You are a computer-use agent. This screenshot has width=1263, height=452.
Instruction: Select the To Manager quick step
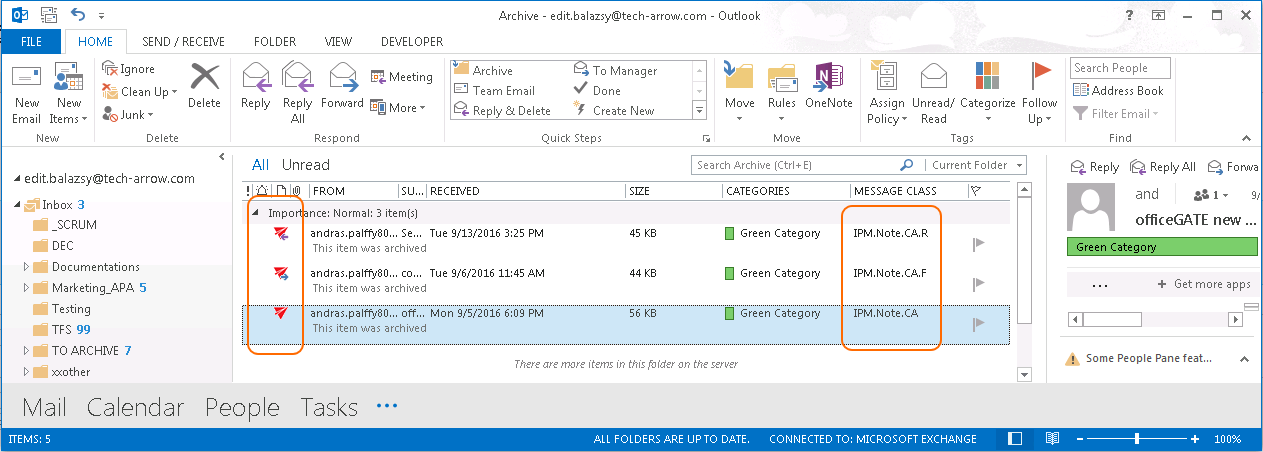pyautogui.click(x=616, y=70)
